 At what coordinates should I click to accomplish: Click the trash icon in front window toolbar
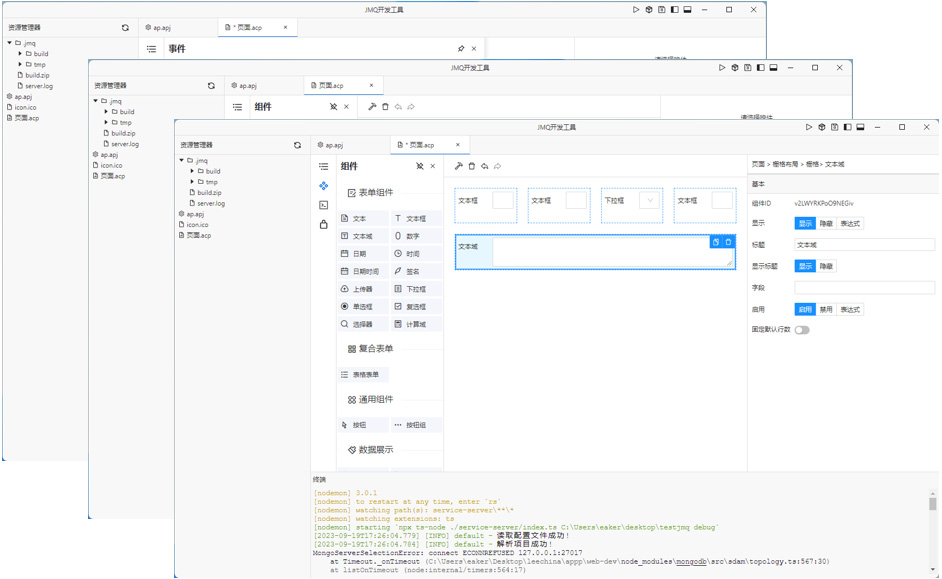coord(472,166)
